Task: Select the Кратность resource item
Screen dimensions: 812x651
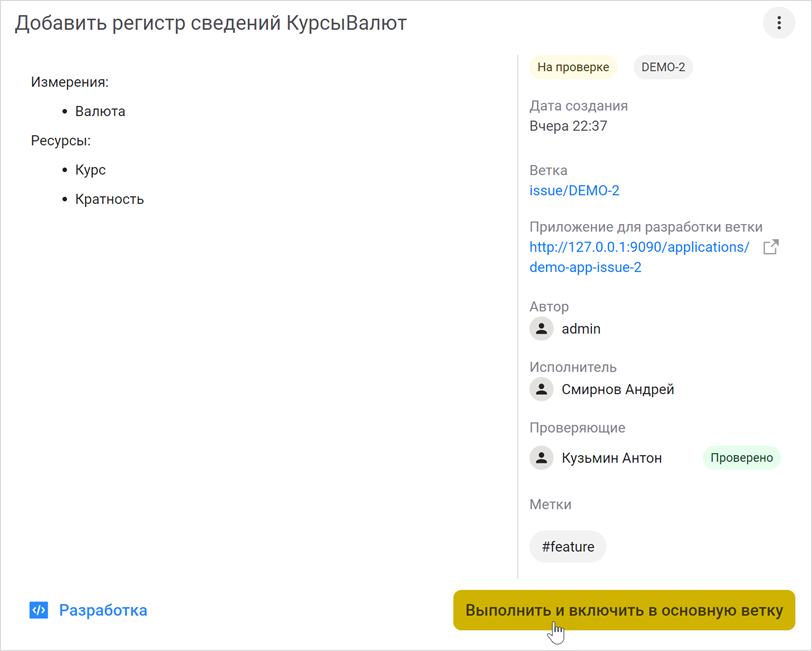Action: (x=109, y=198)
